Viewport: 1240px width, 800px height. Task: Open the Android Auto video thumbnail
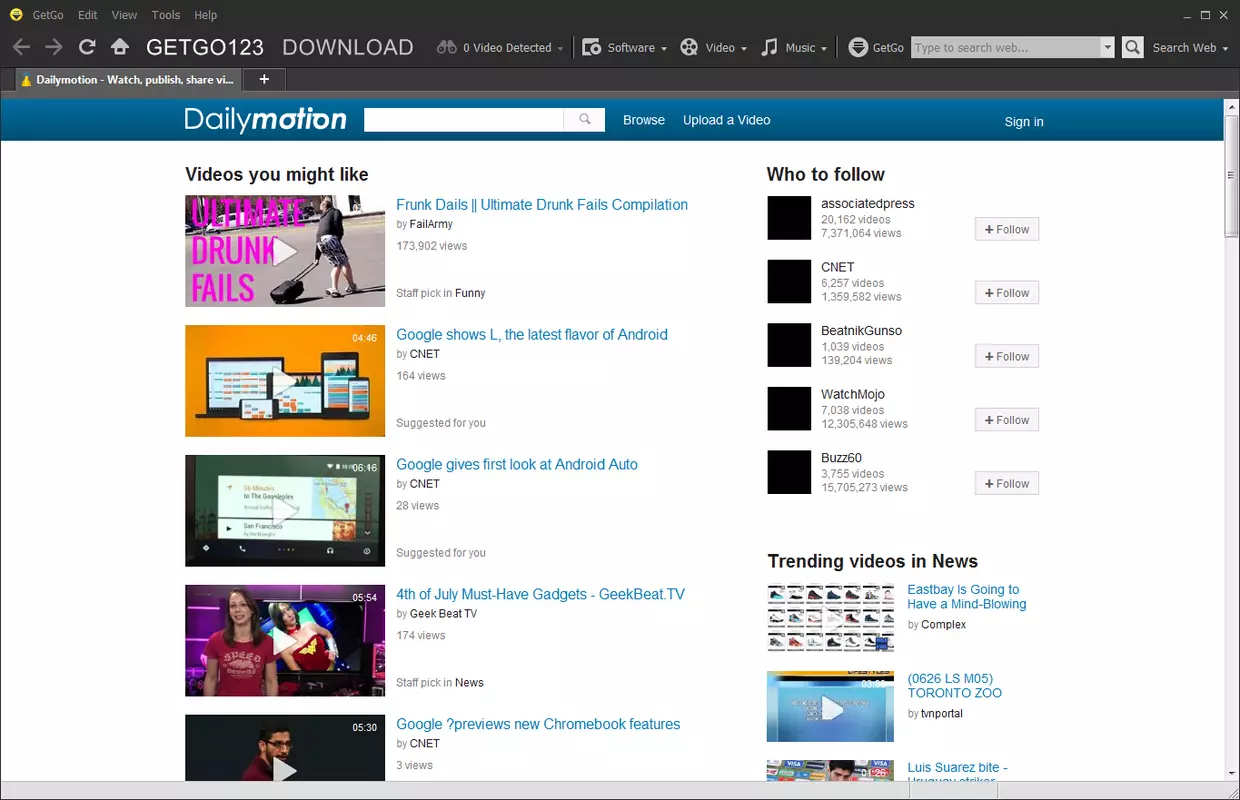click(x=285, y=511)
